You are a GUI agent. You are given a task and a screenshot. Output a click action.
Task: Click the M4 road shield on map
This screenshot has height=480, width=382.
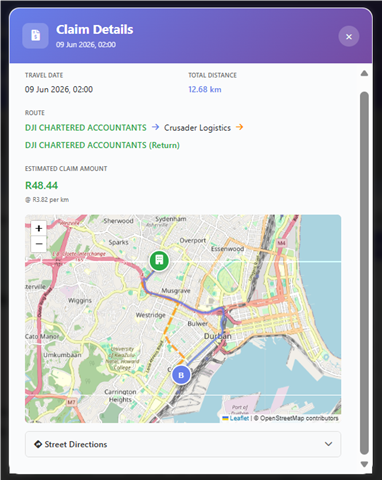pyautogui.click(x=281, y=243)
